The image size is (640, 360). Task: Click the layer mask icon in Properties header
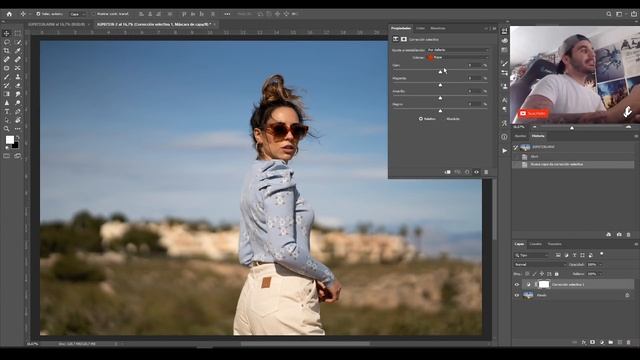404,39
